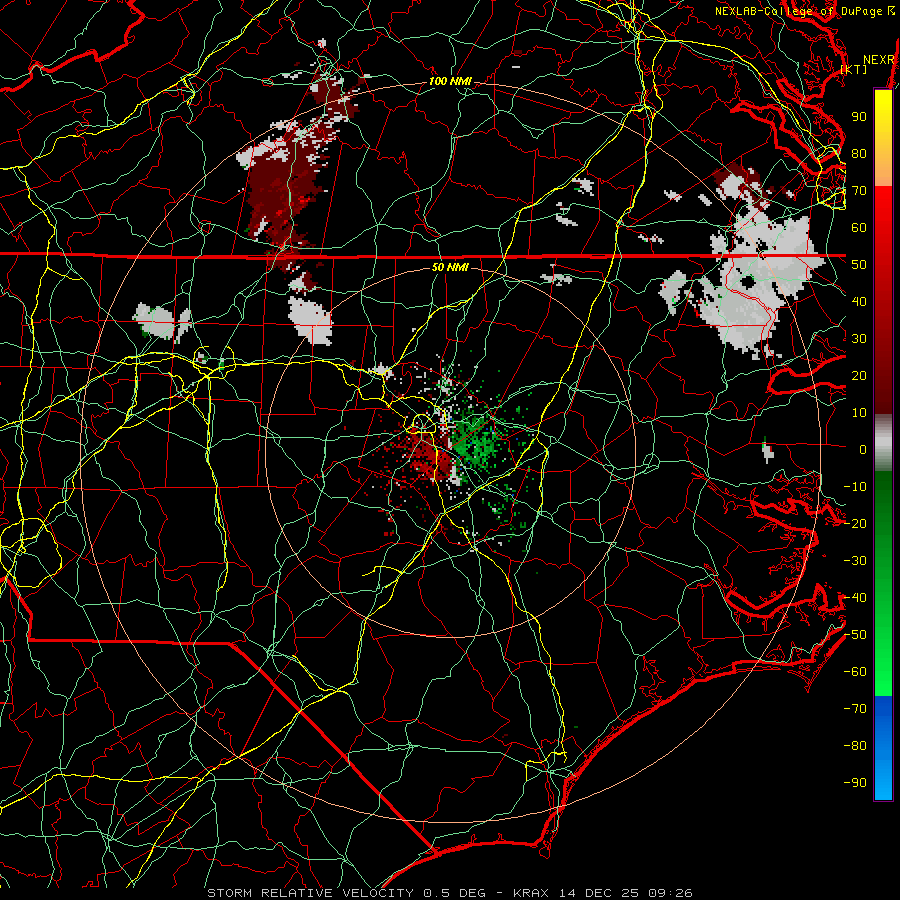Select the 90 value on velocity scale
Screen dimensions: 900x900
click(859, 117)
